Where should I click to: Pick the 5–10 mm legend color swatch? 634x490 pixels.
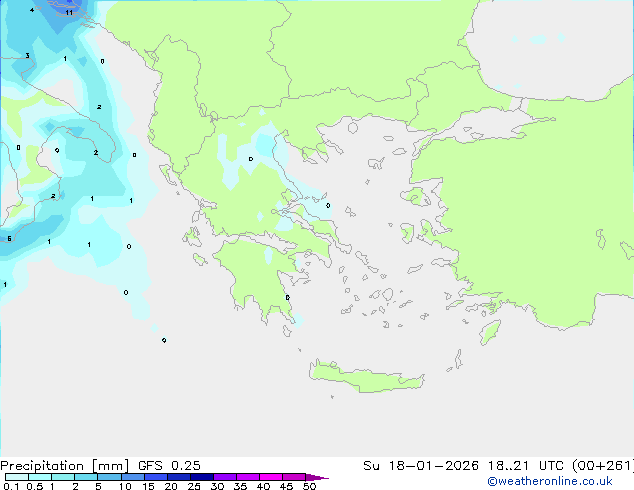pos(109,477)
